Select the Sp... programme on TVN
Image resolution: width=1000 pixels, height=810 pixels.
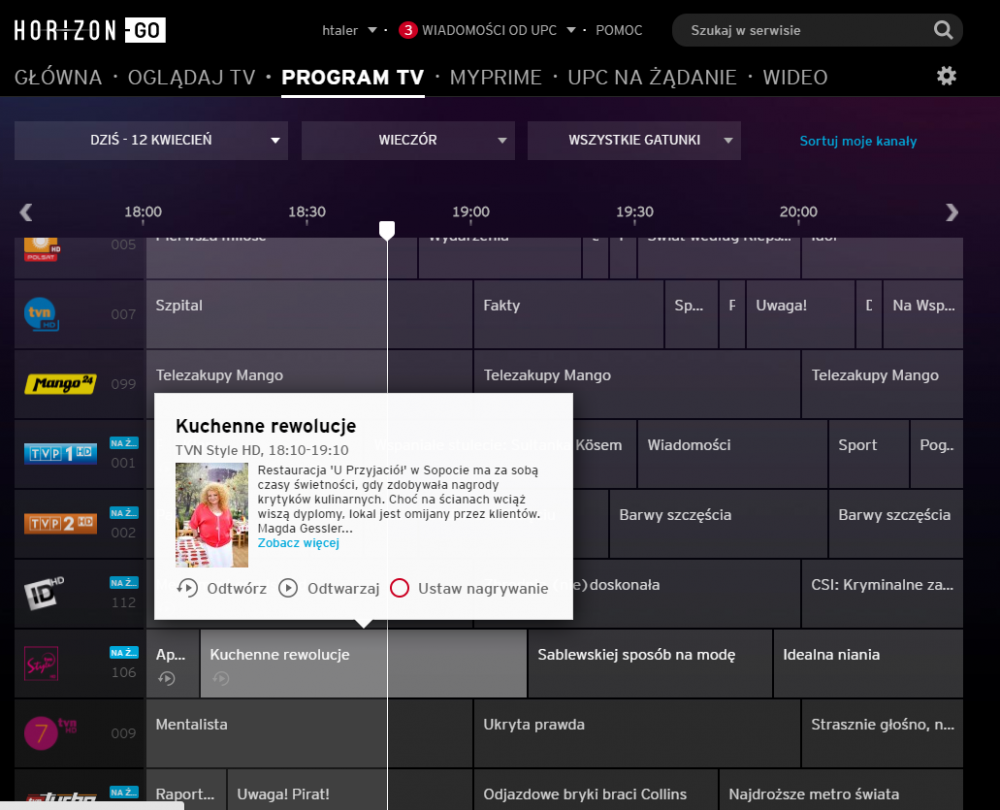(691, 314)
